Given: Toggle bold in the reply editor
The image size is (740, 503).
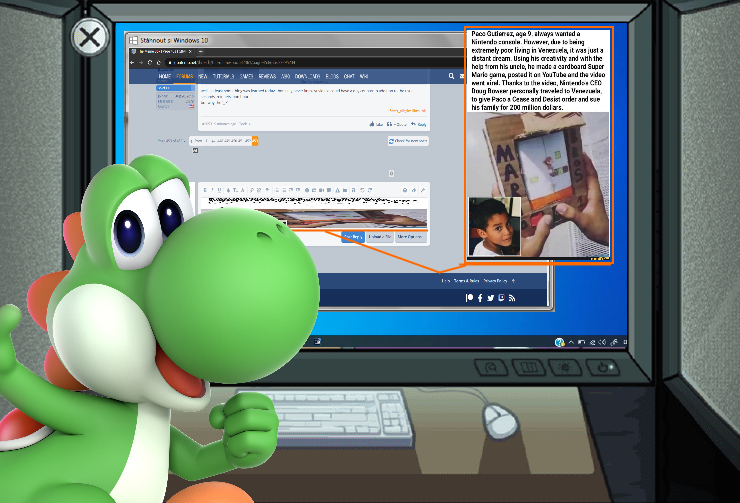Looking at the screenshot, I should (205, 190).
